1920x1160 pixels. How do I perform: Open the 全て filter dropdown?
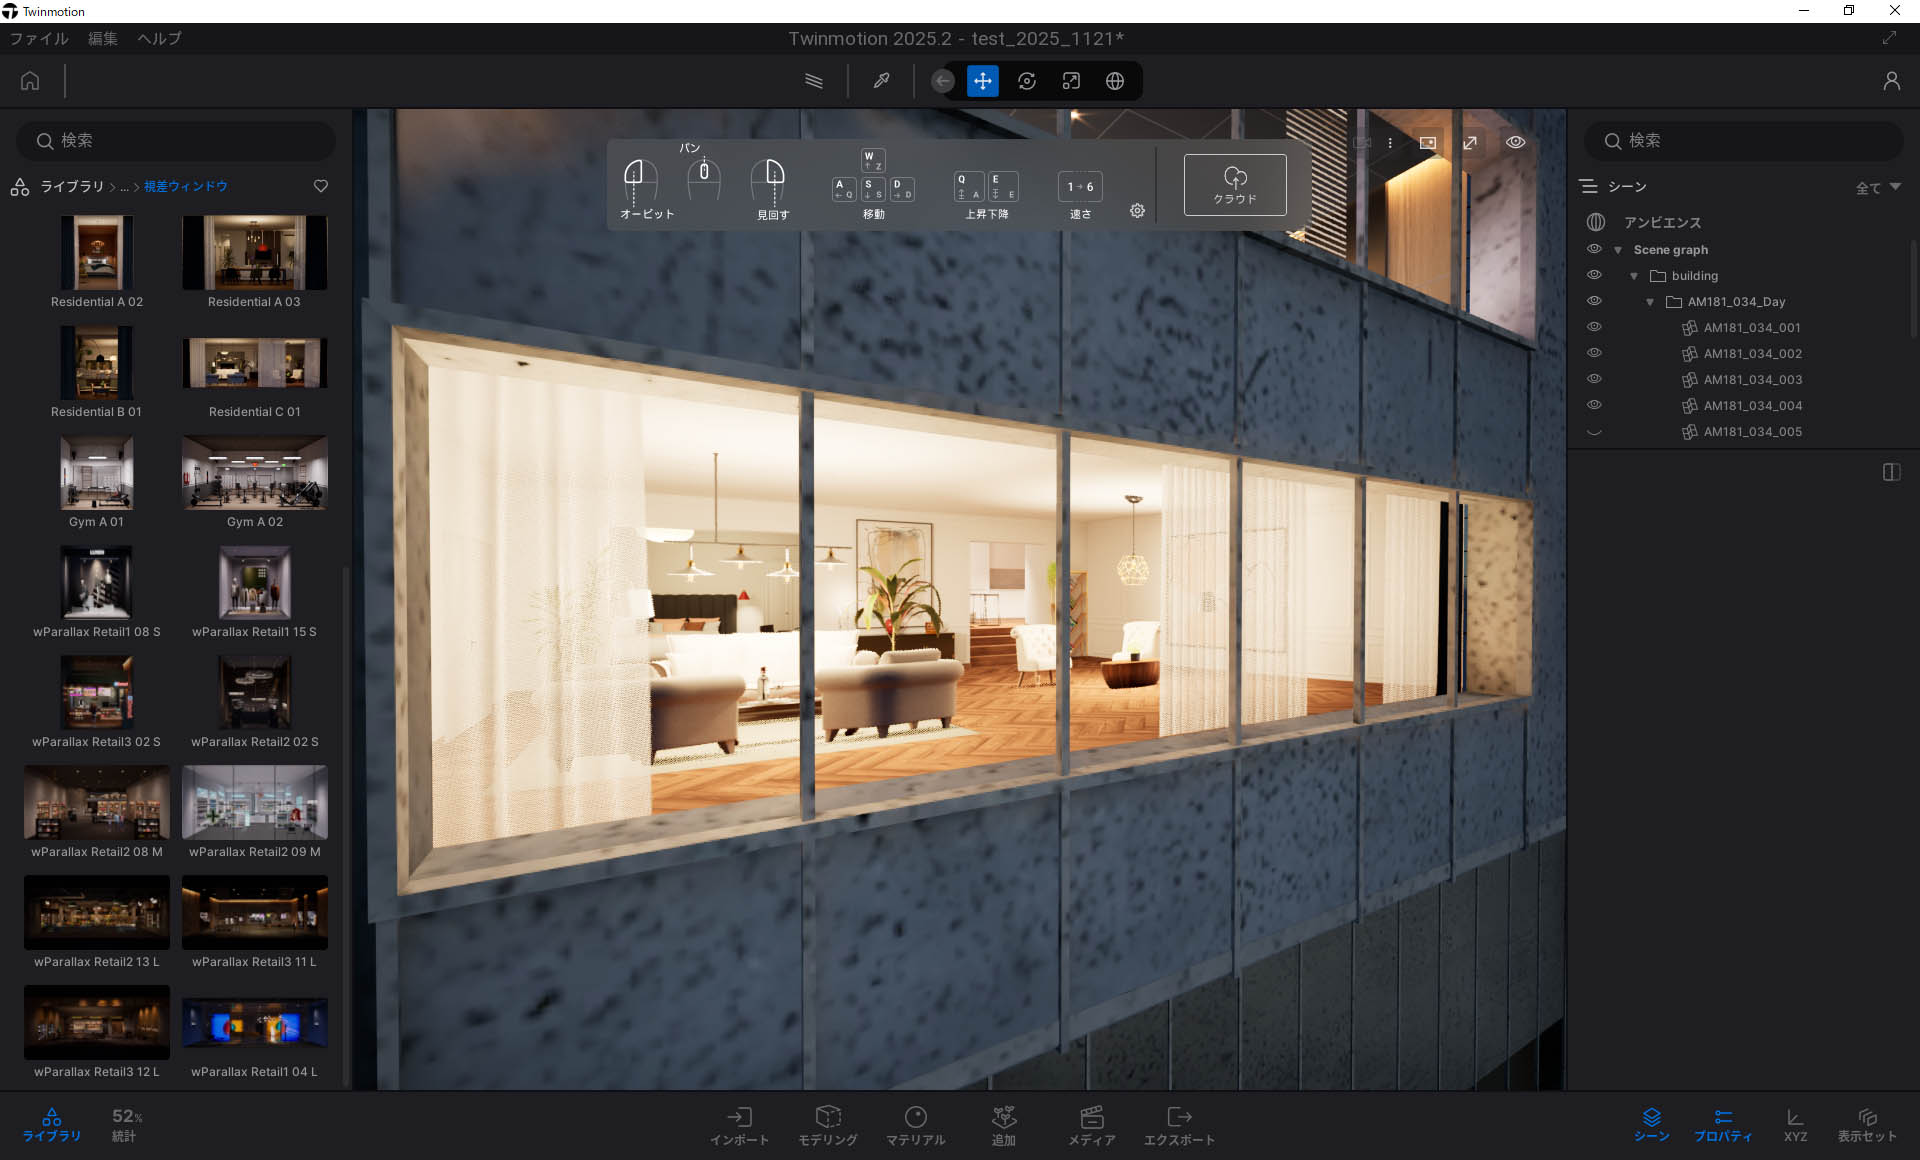coord(1878,187)
